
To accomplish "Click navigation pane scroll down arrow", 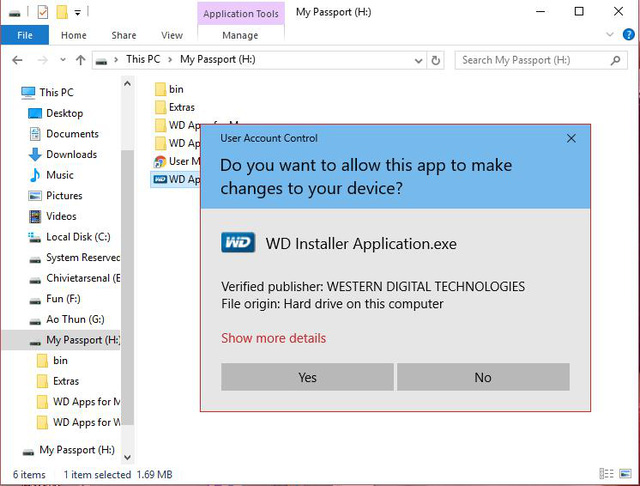I will coord(127,457).
